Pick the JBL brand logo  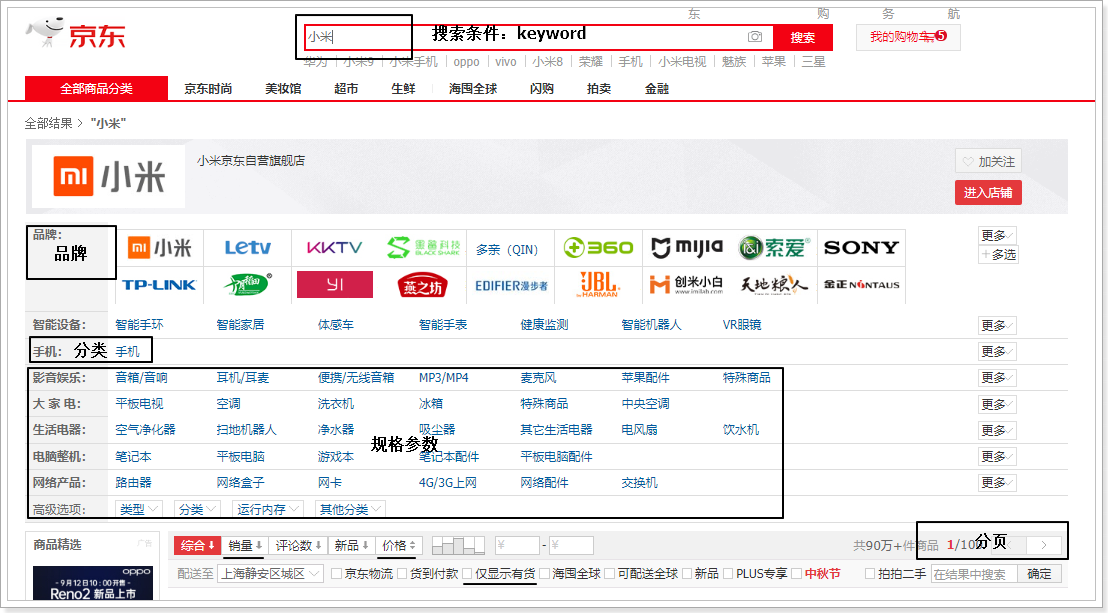(x=598, y=284)
